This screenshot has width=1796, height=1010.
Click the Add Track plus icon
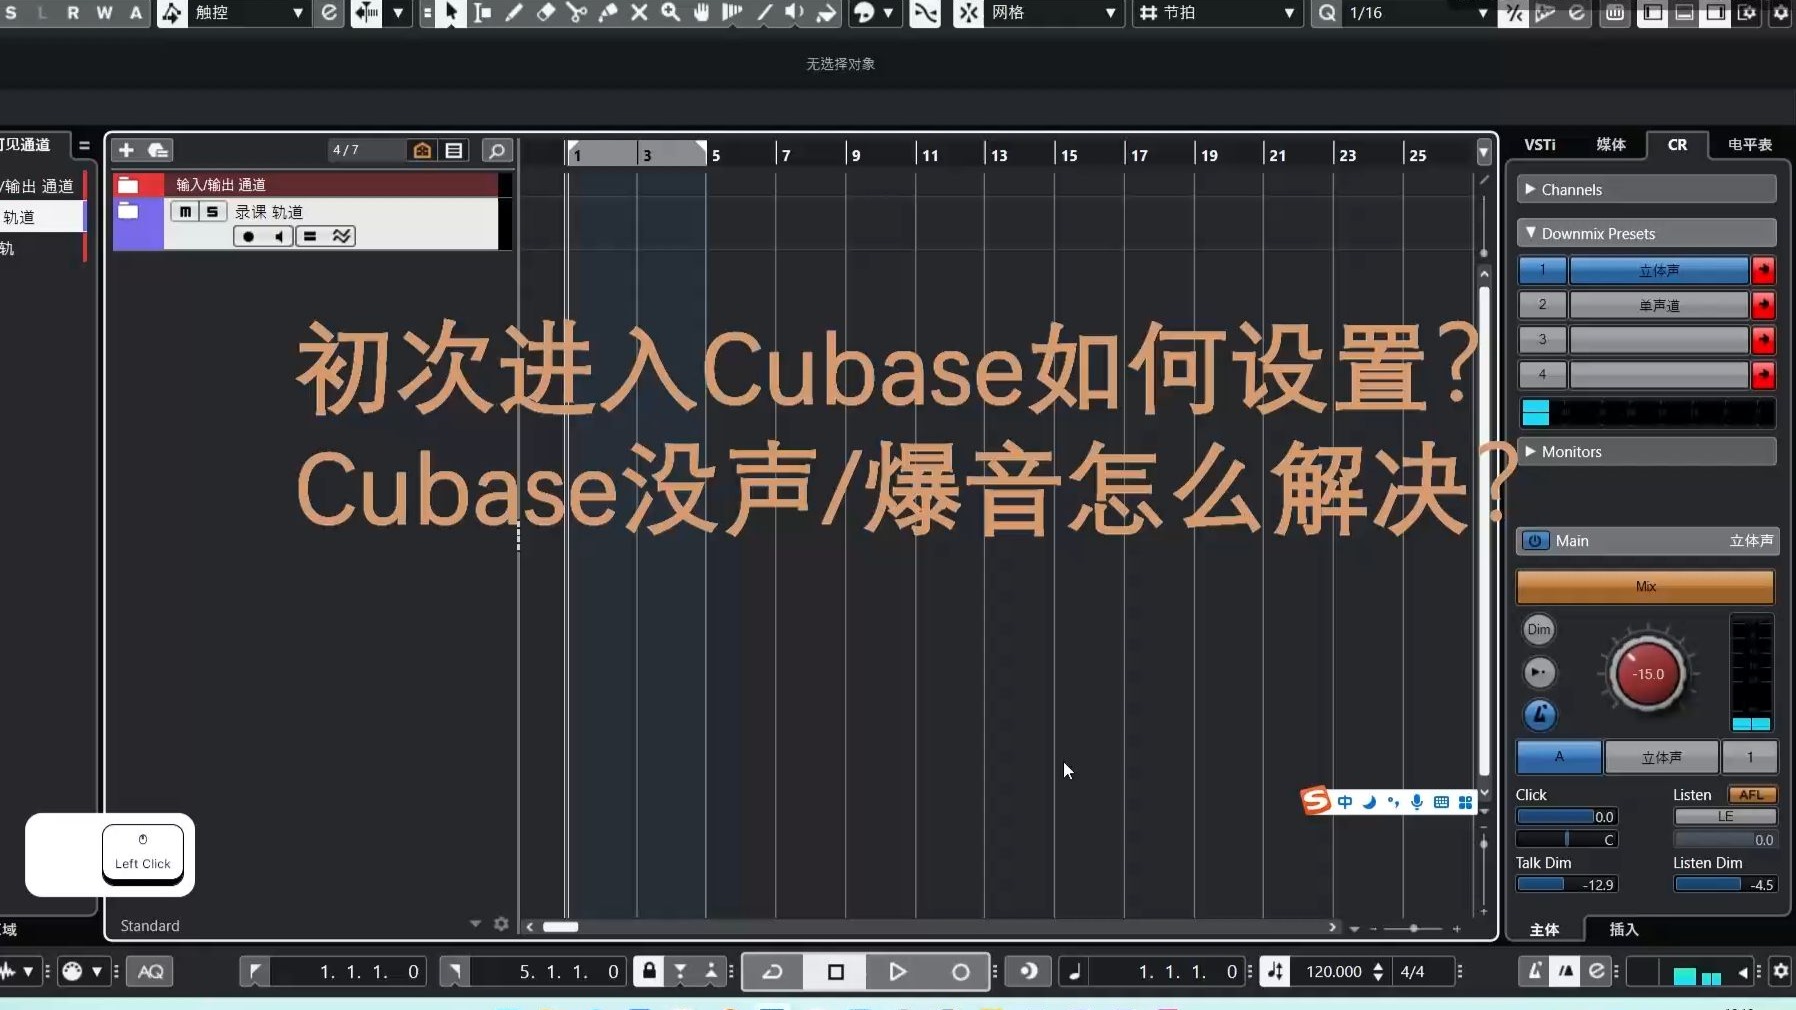coord(127,150)
